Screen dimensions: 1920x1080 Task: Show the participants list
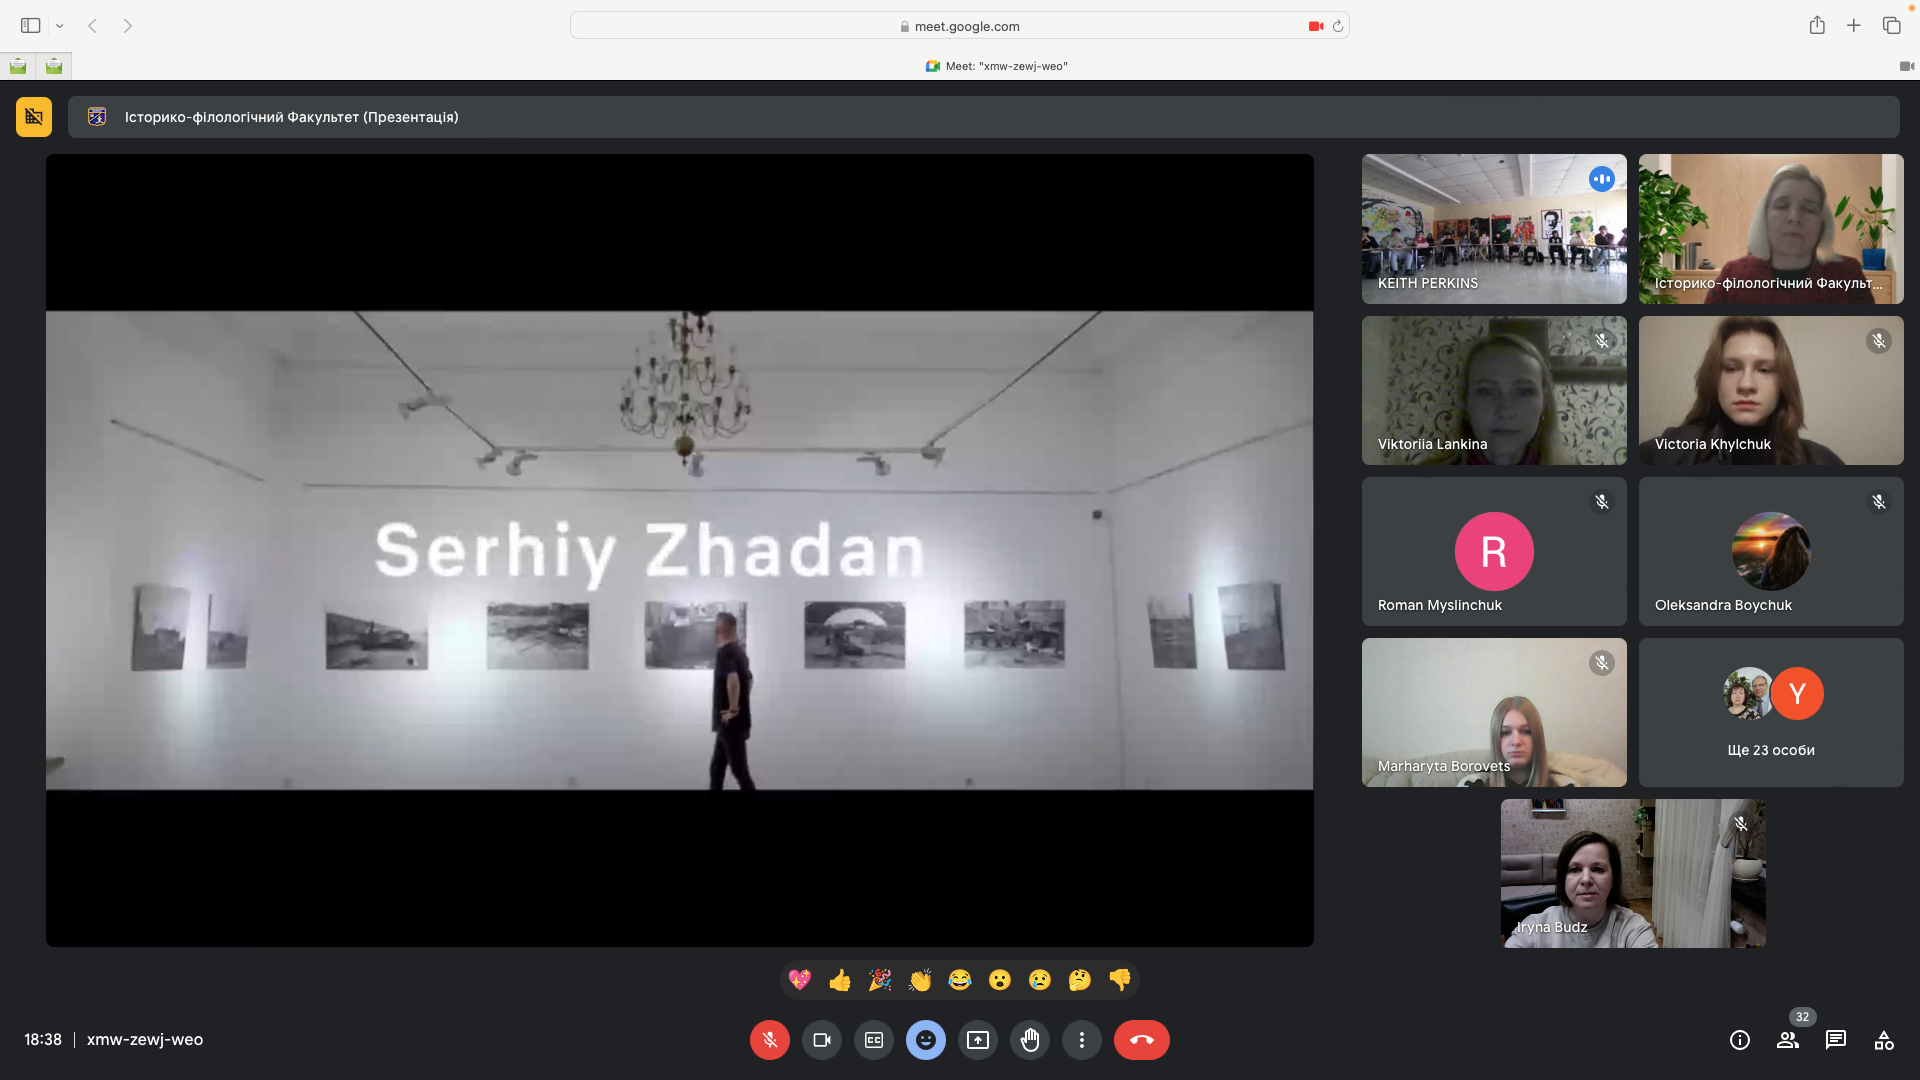coord(1788,1040)
